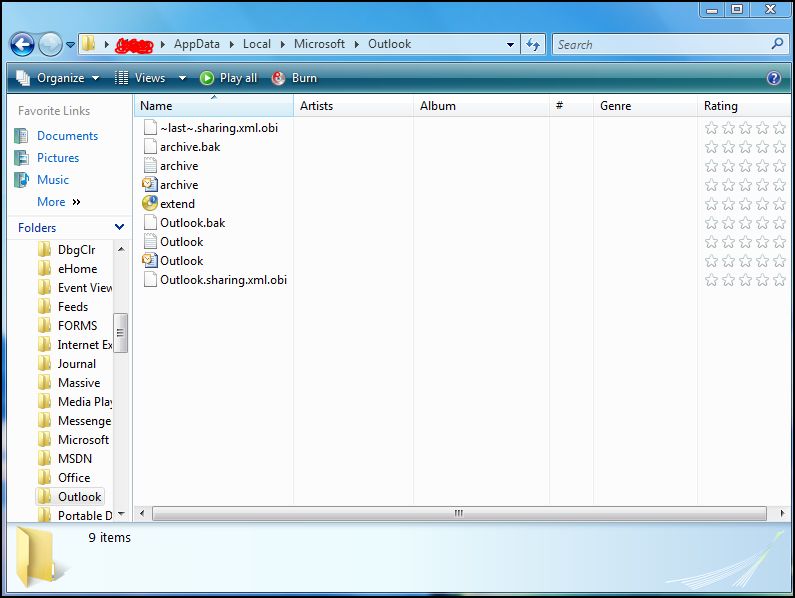Click the Outlook.bak blank file icon

150,223
